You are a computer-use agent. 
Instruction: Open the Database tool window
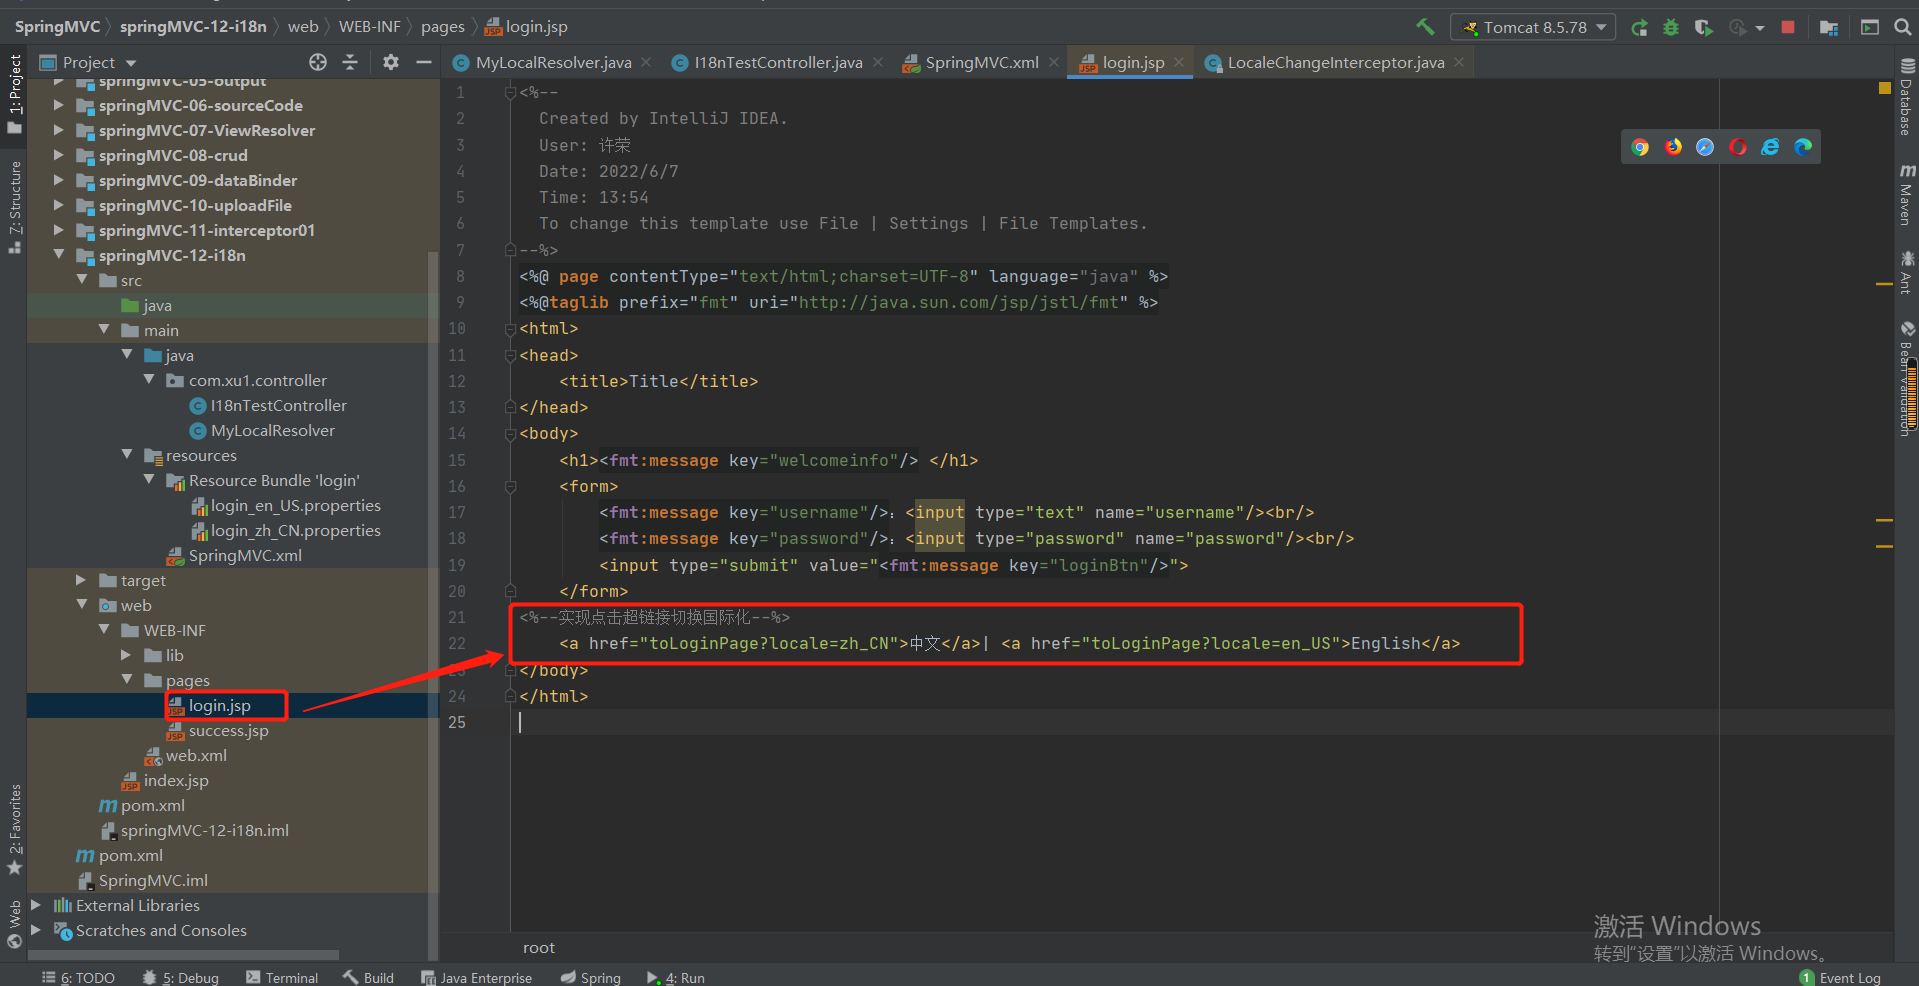[x=1907, y=96]
